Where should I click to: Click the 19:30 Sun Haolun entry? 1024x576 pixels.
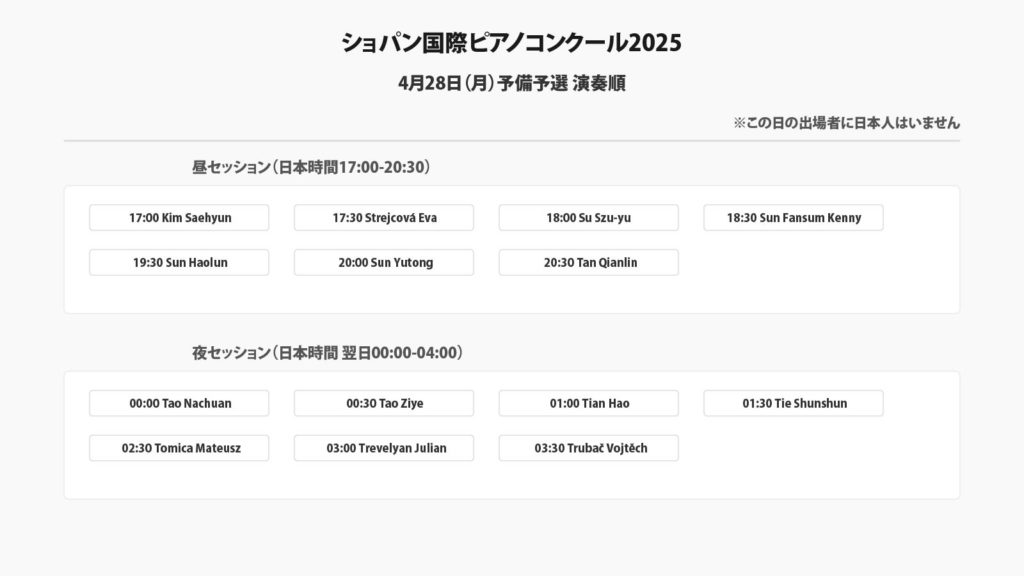(179, 263)
